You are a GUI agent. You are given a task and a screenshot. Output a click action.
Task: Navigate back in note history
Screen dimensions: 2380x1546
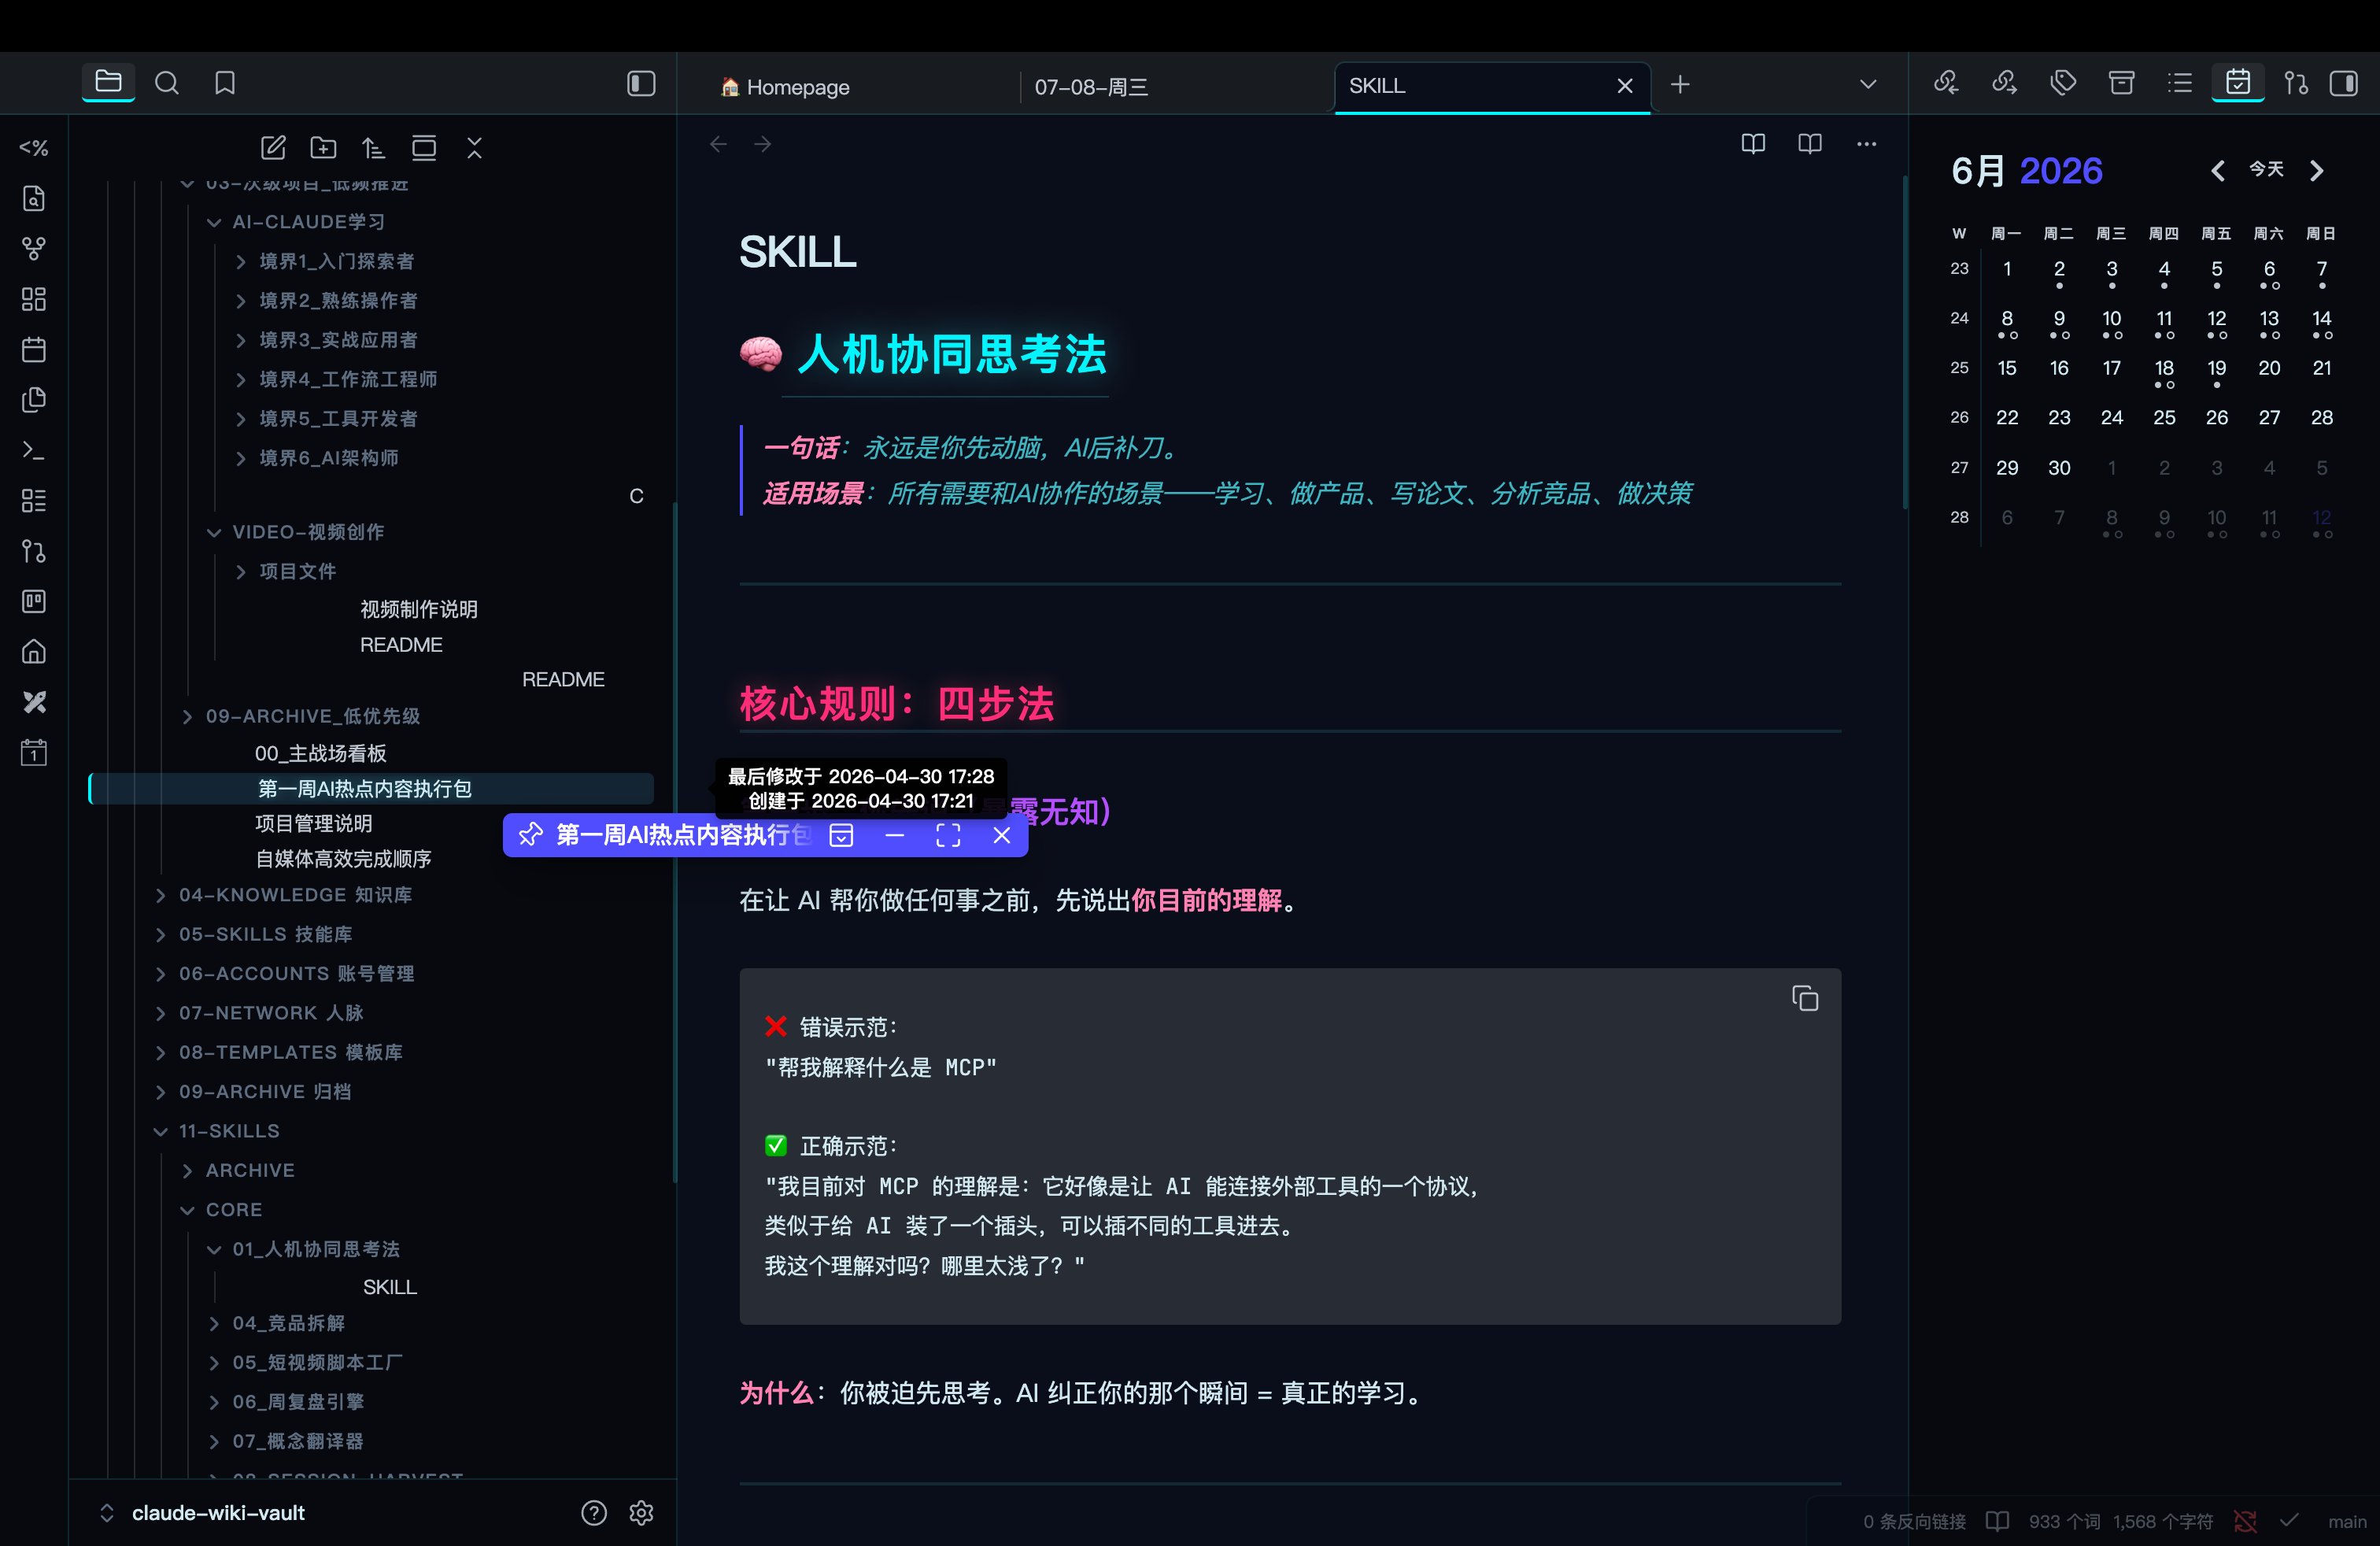(x=718, y=144)
